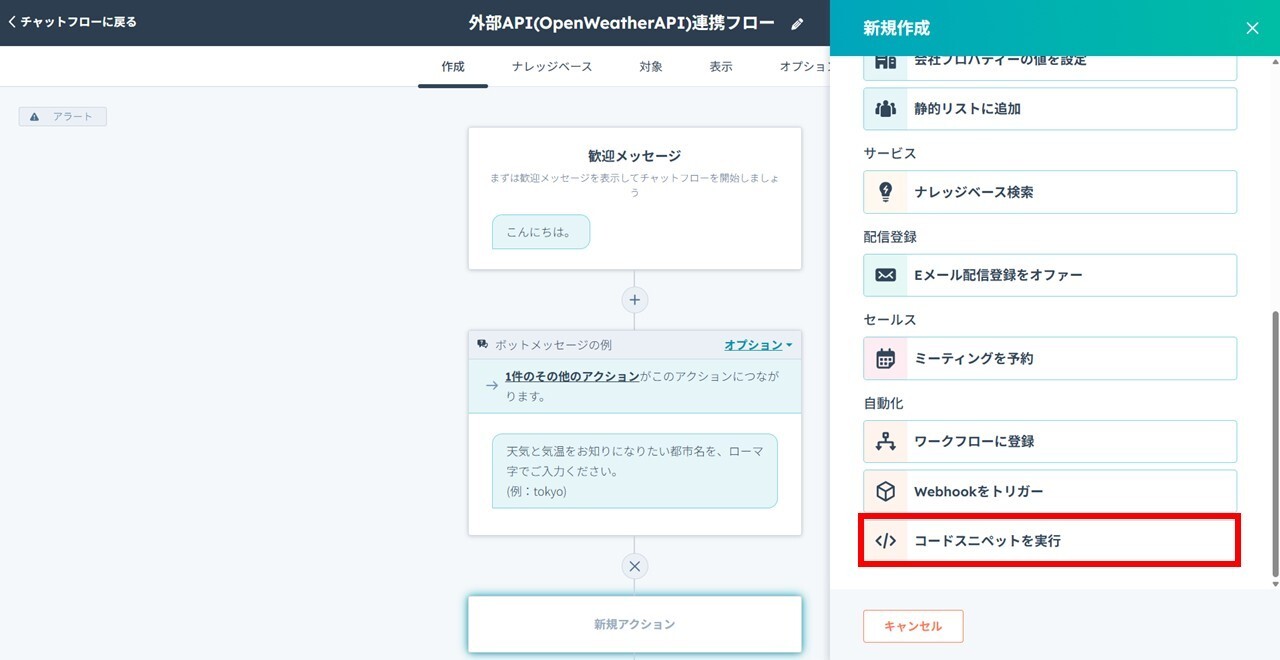Screen dimensions: 1280x660
Task: Click the plus icon below the welcome message
Action: coord(634,300)
